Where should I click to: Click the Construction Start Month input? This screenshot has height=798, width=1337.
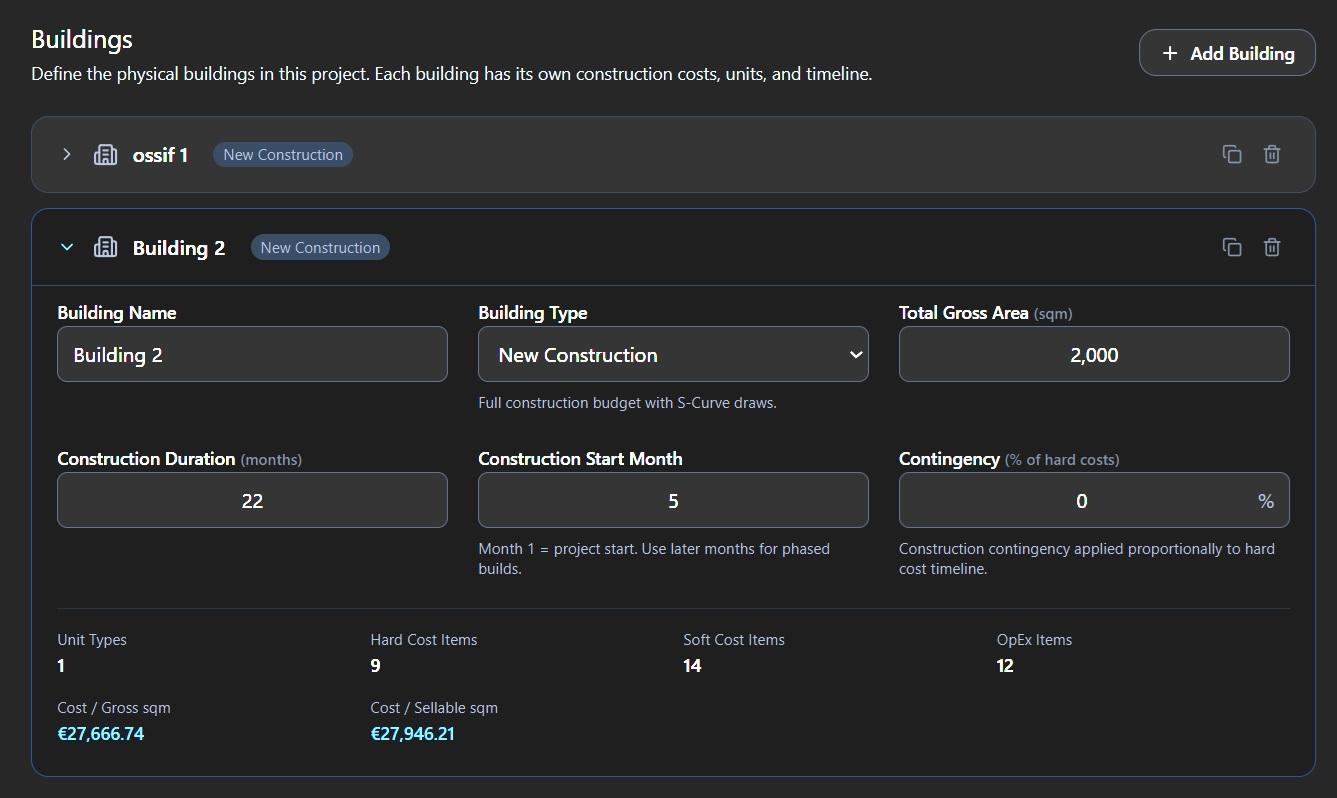[673, 500]
